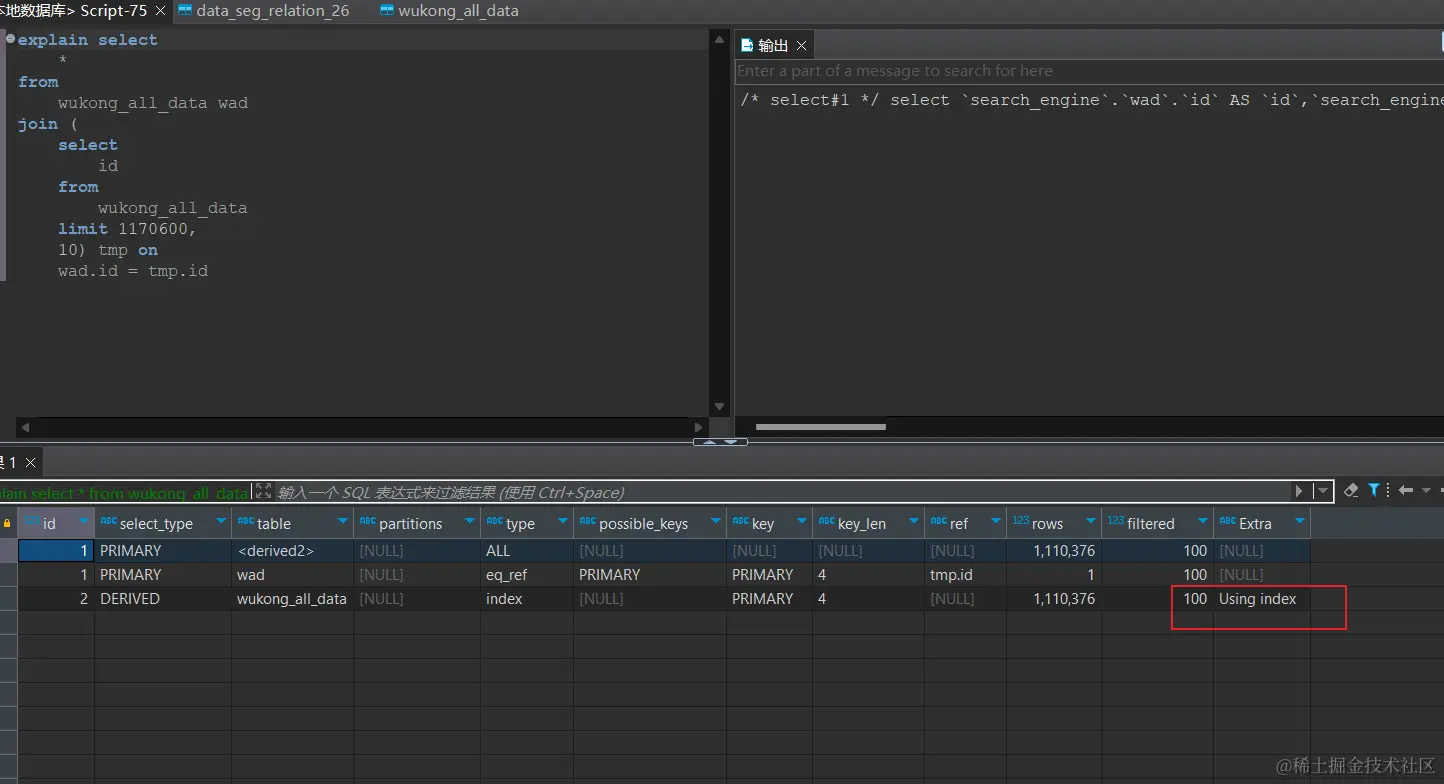
Task: Click the editor's horizontal scrollbar right arrow
Action: (x=700, y=426)
